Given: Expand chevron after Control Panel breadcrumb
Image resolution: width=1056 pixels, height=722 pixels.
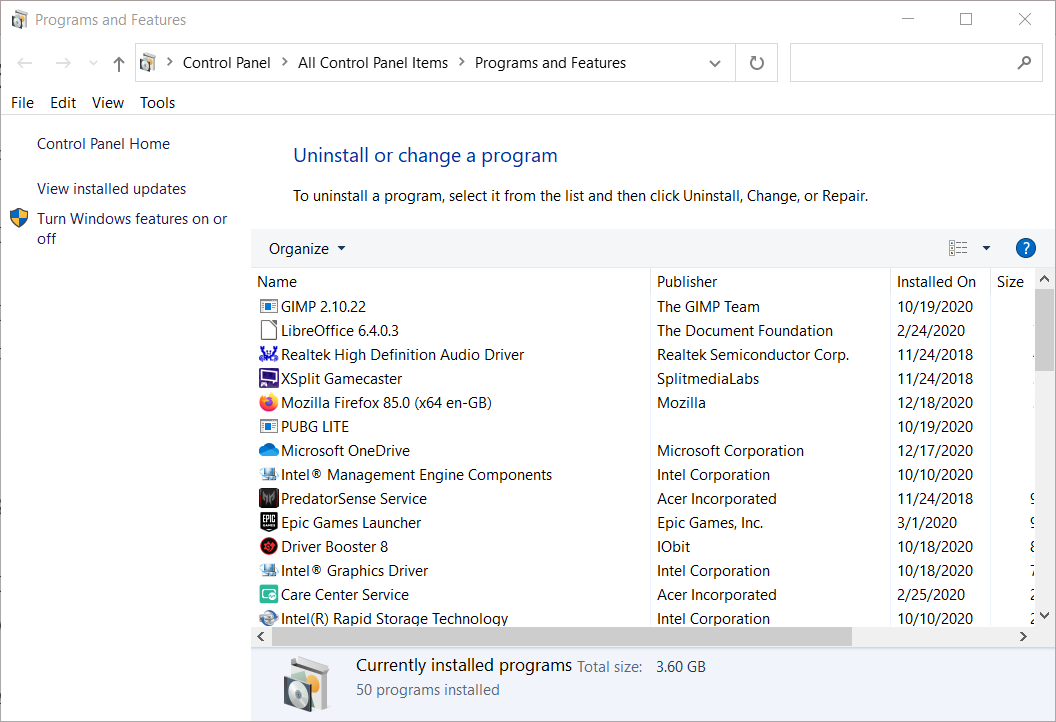Looking at the screenshot, I should pos(284,62).
